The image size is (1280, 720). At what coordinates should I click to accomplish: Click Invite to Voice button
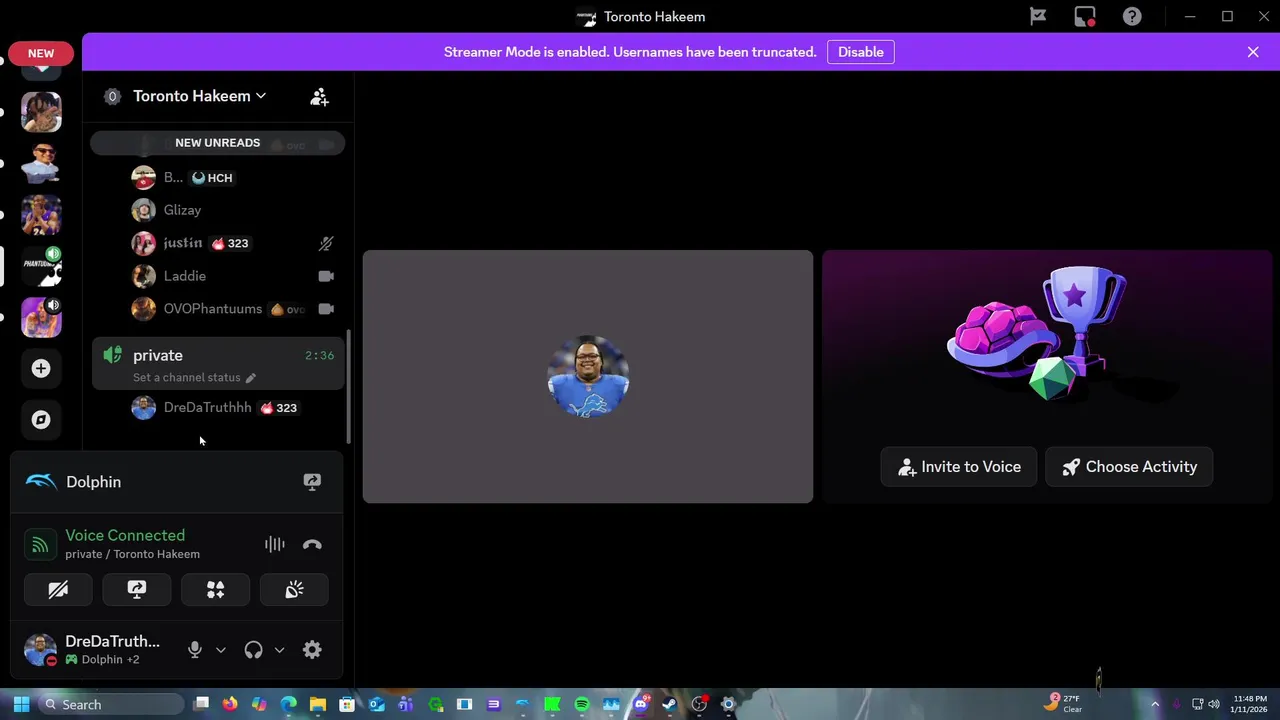click(958, 467)
